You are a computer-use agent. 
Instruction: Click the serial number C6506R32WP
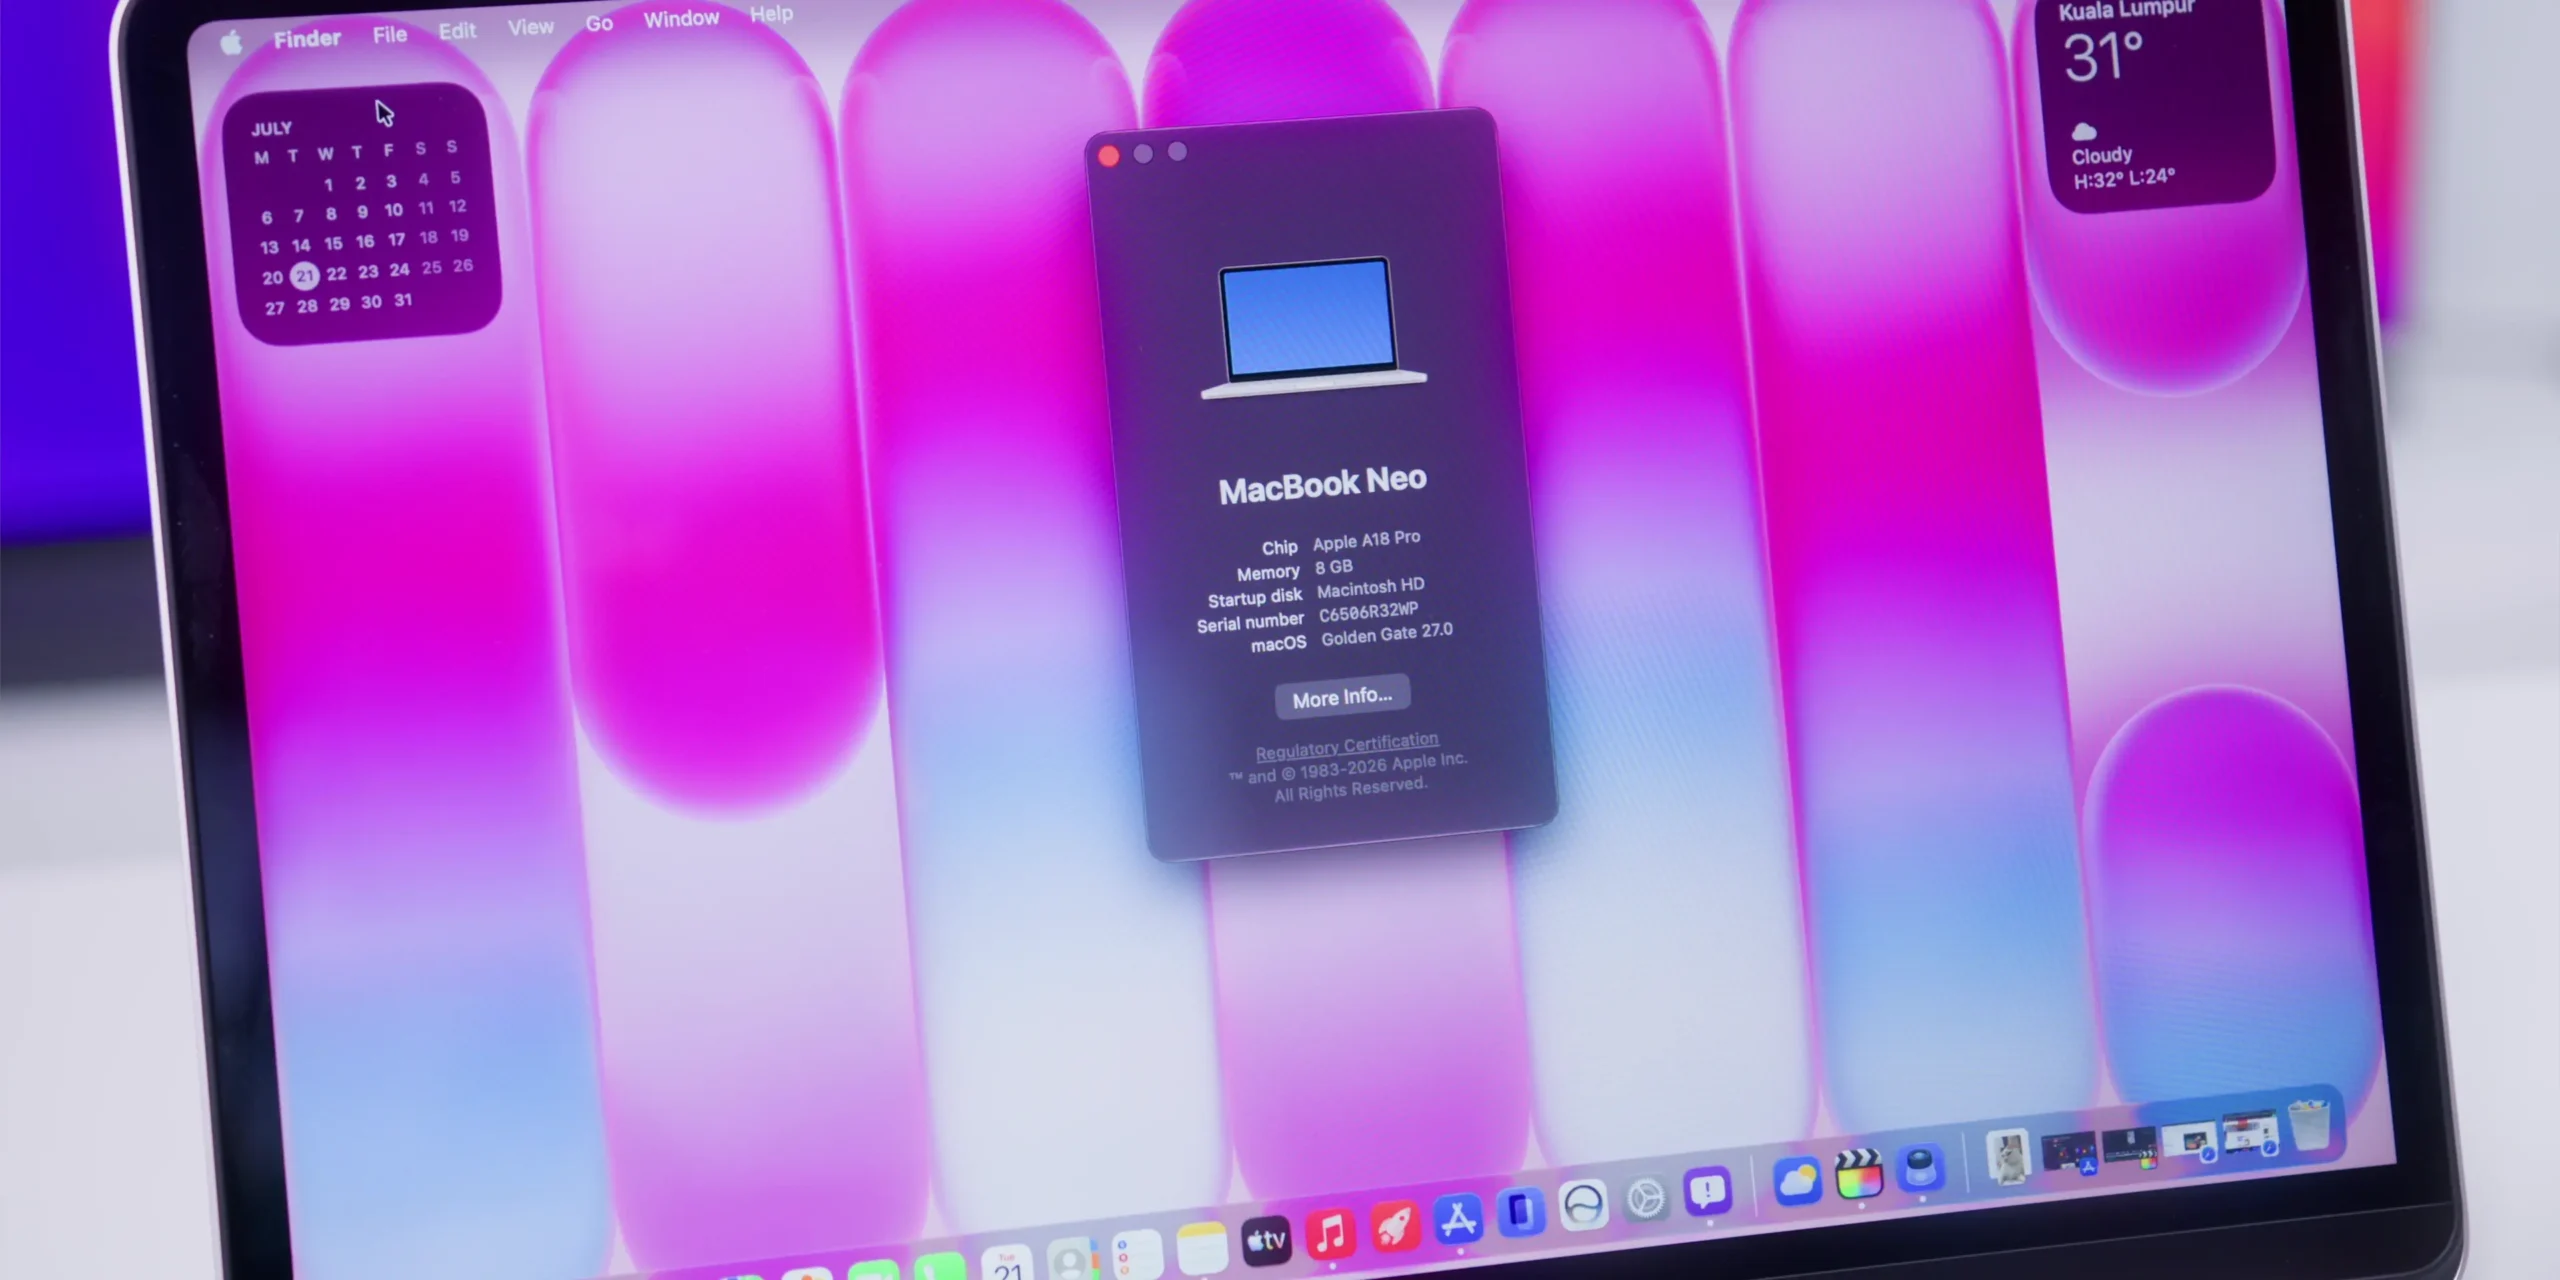[1368, 611]
